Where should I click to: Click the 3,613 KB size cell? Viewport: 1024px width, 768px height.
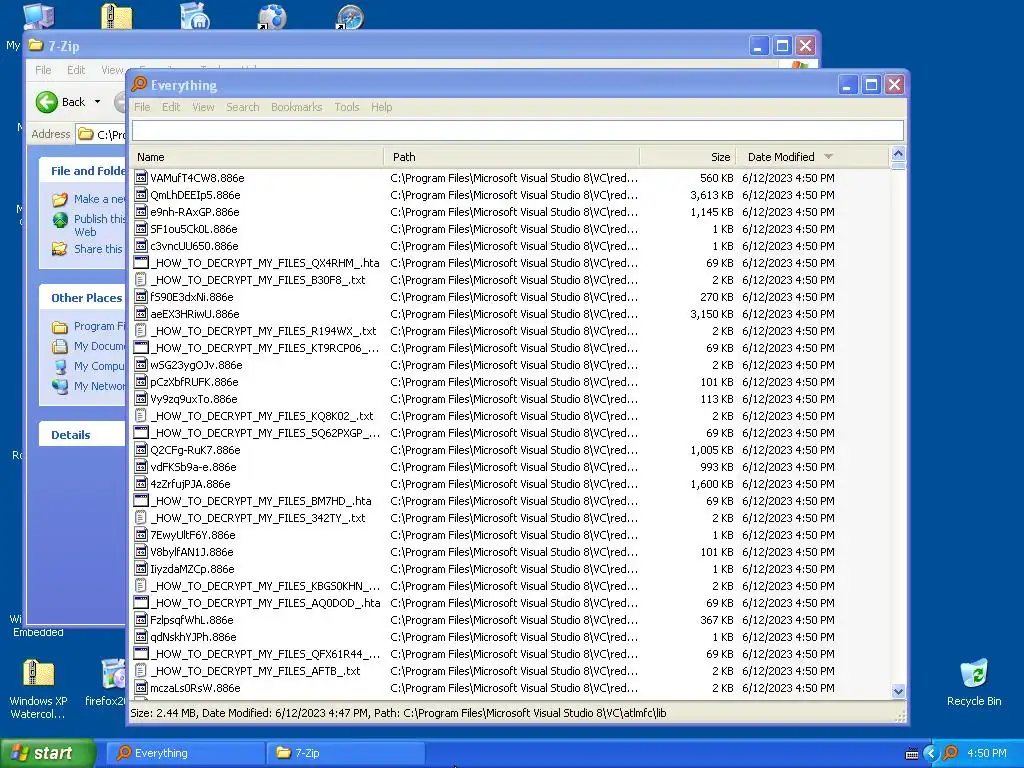[x=711, y=195]
